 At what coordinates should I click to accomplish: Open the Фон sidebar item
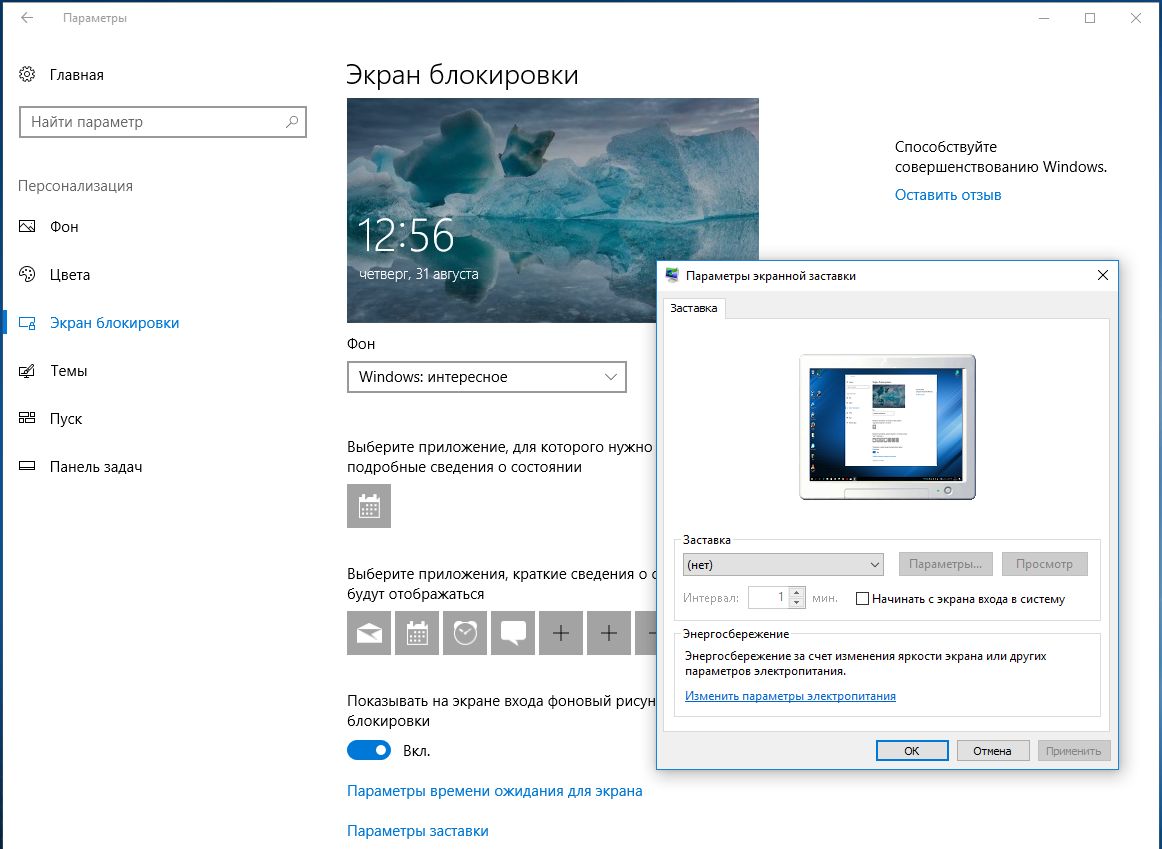coord(64,227)
